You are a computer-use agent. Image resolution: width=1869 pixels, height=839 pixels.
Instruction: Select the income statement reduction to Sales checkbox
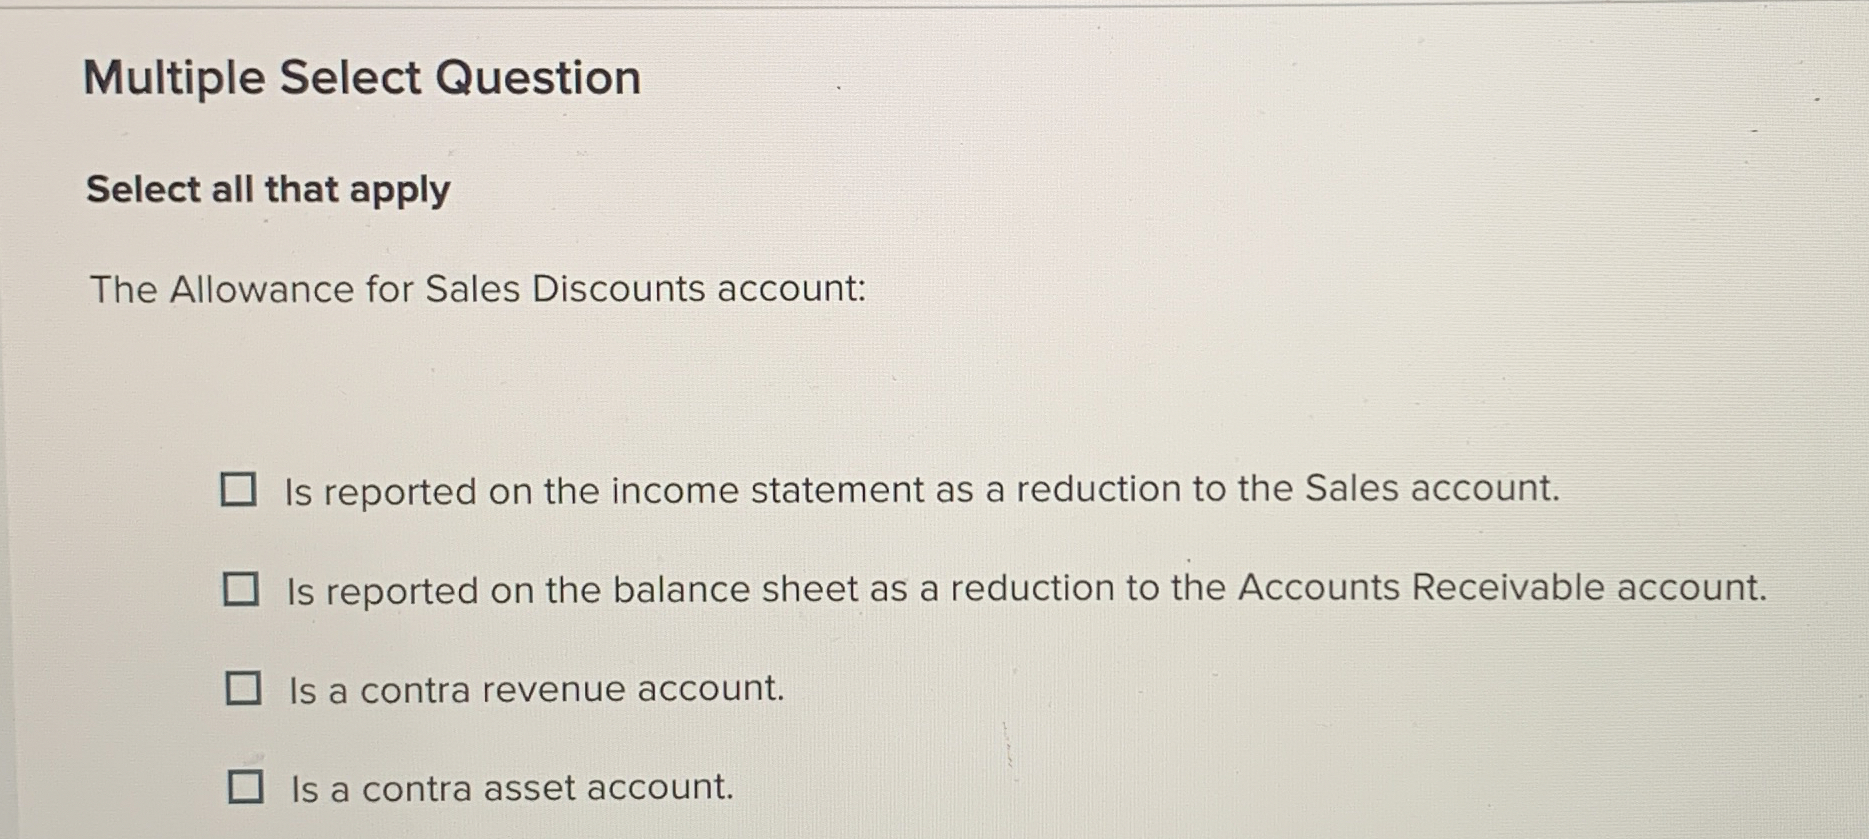240,490
